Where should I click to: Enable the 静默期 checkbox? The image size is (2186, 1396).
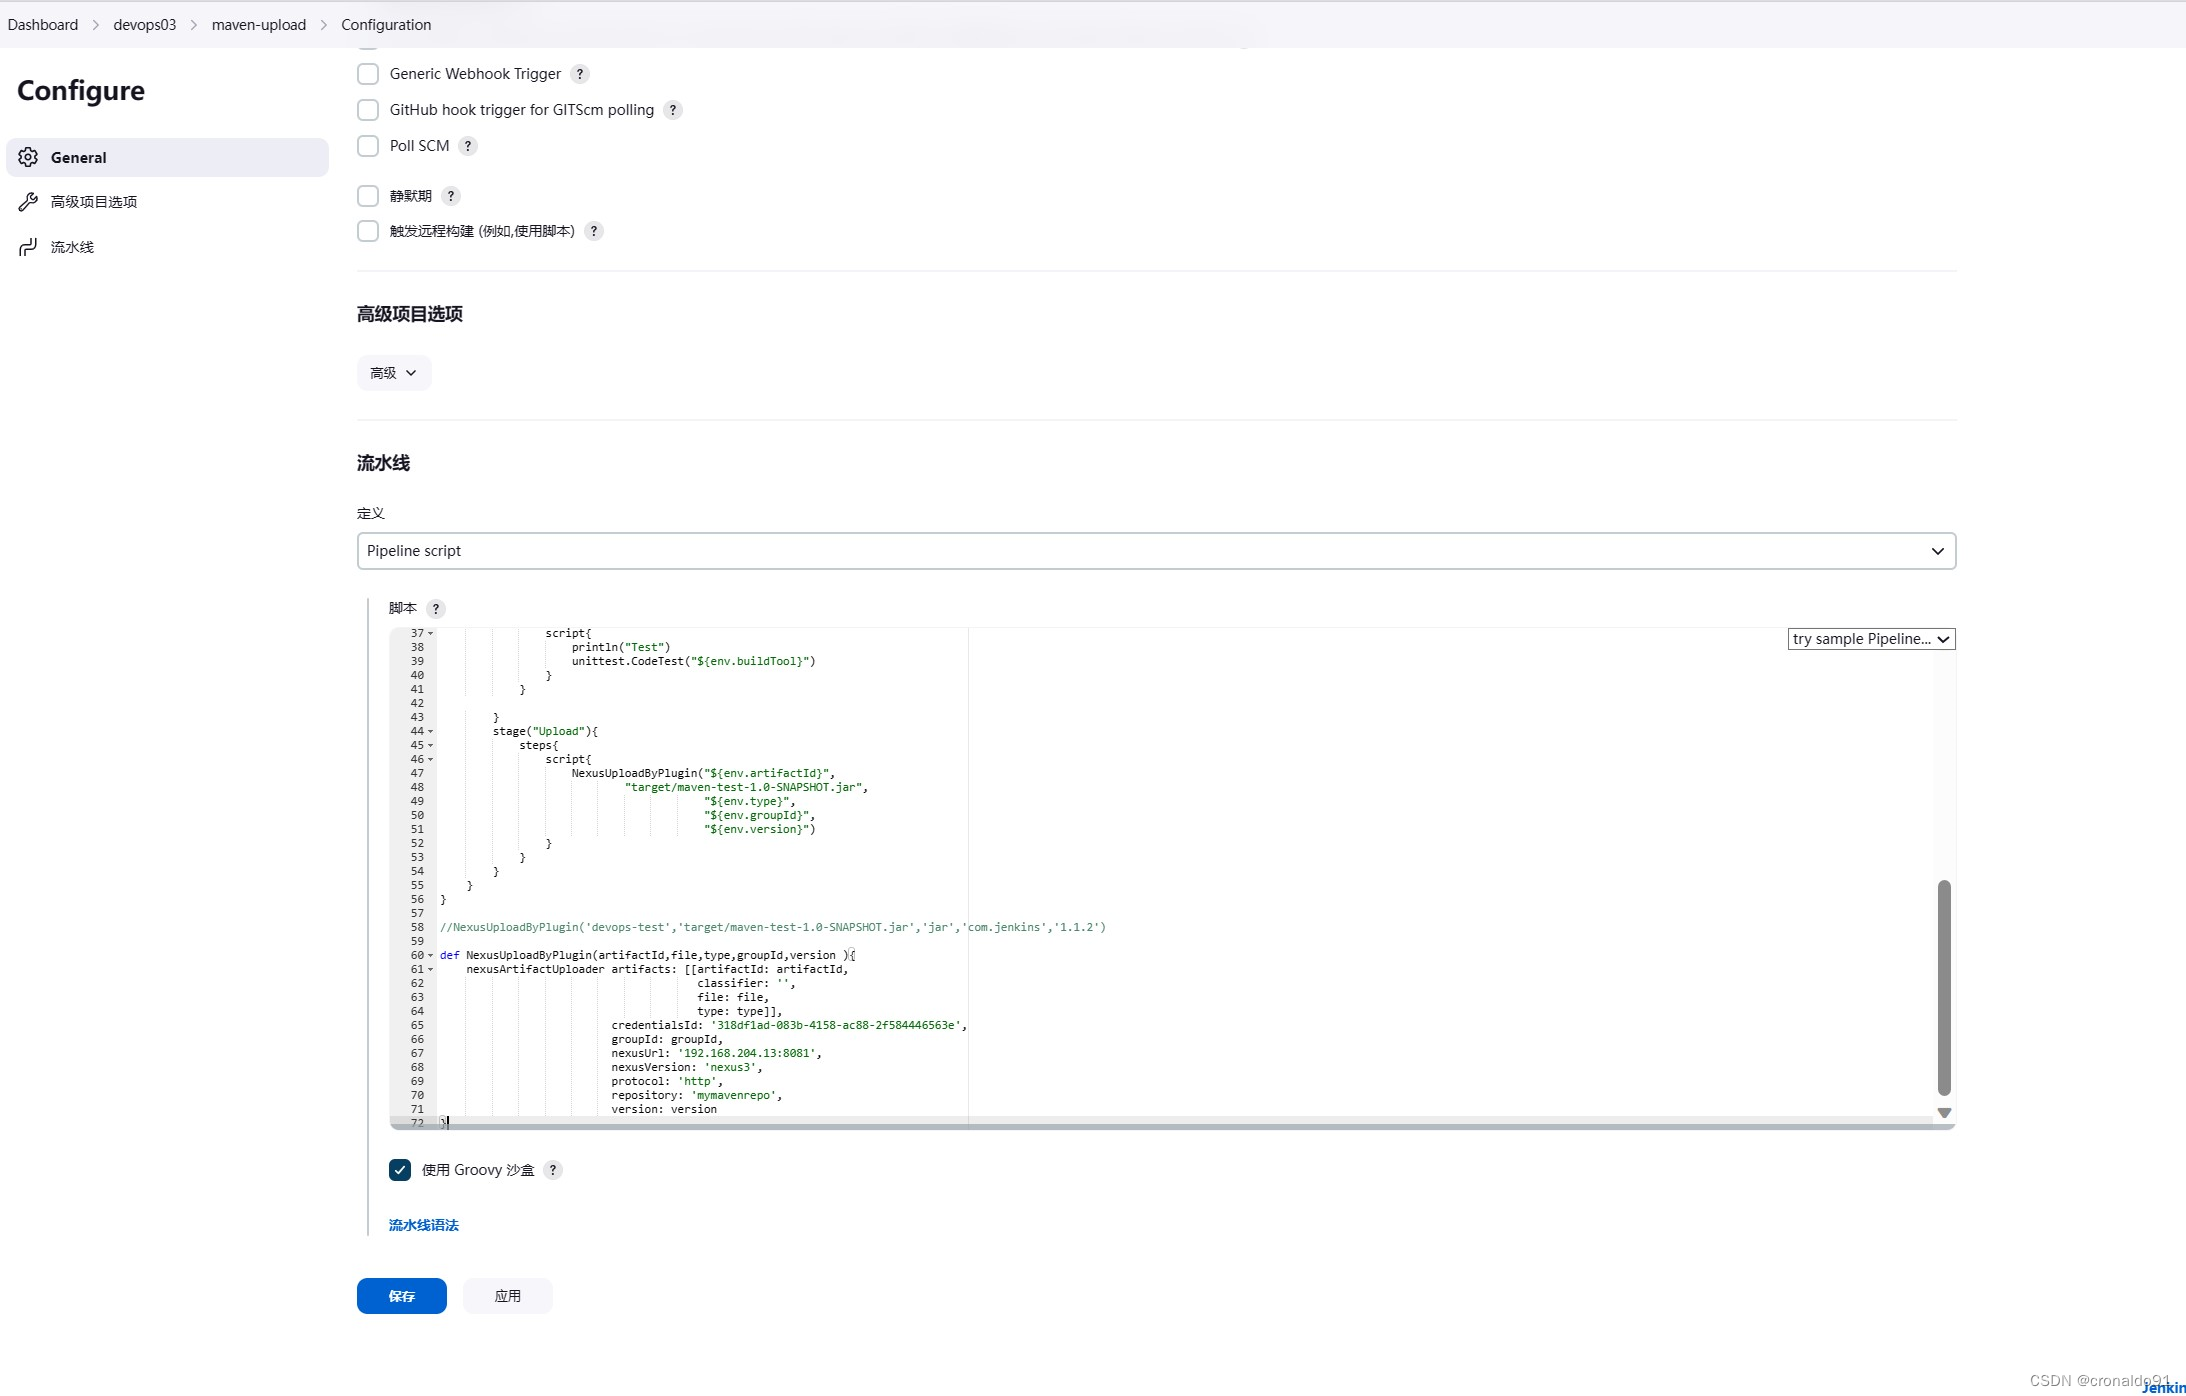pos(368,196)
